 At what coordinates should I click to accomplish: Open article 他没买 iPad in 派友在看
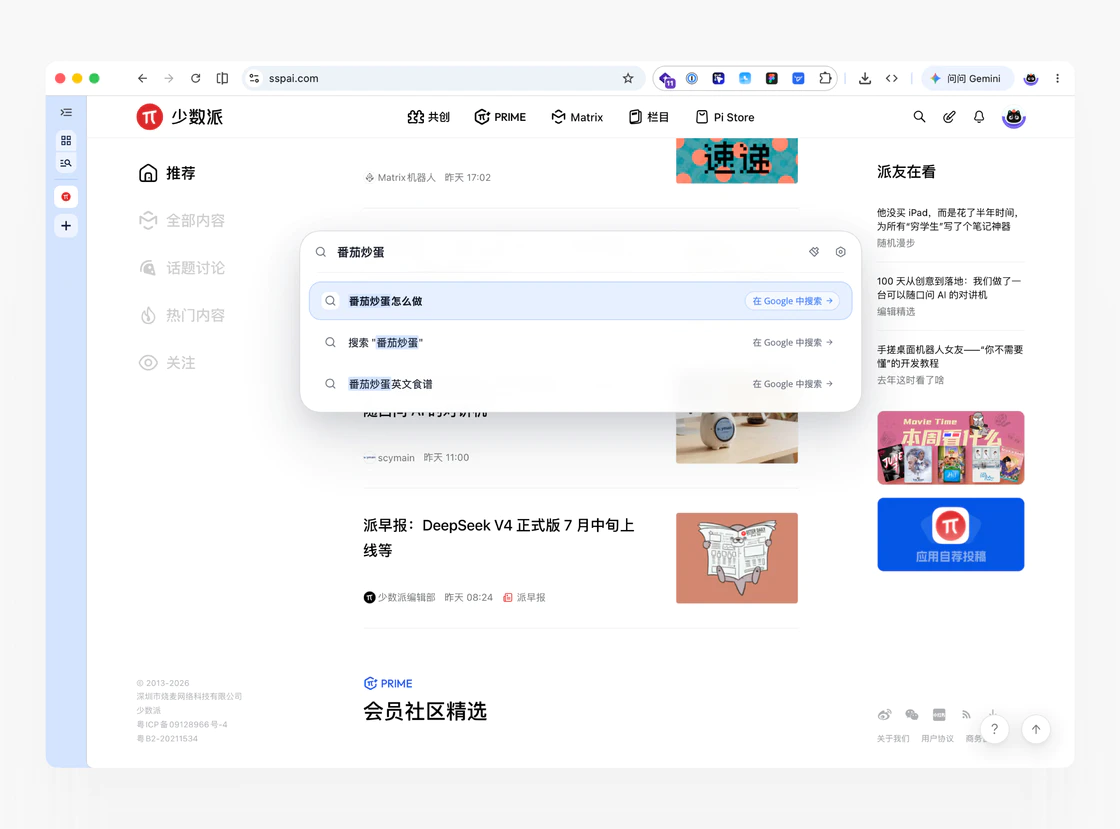point(948,219)
